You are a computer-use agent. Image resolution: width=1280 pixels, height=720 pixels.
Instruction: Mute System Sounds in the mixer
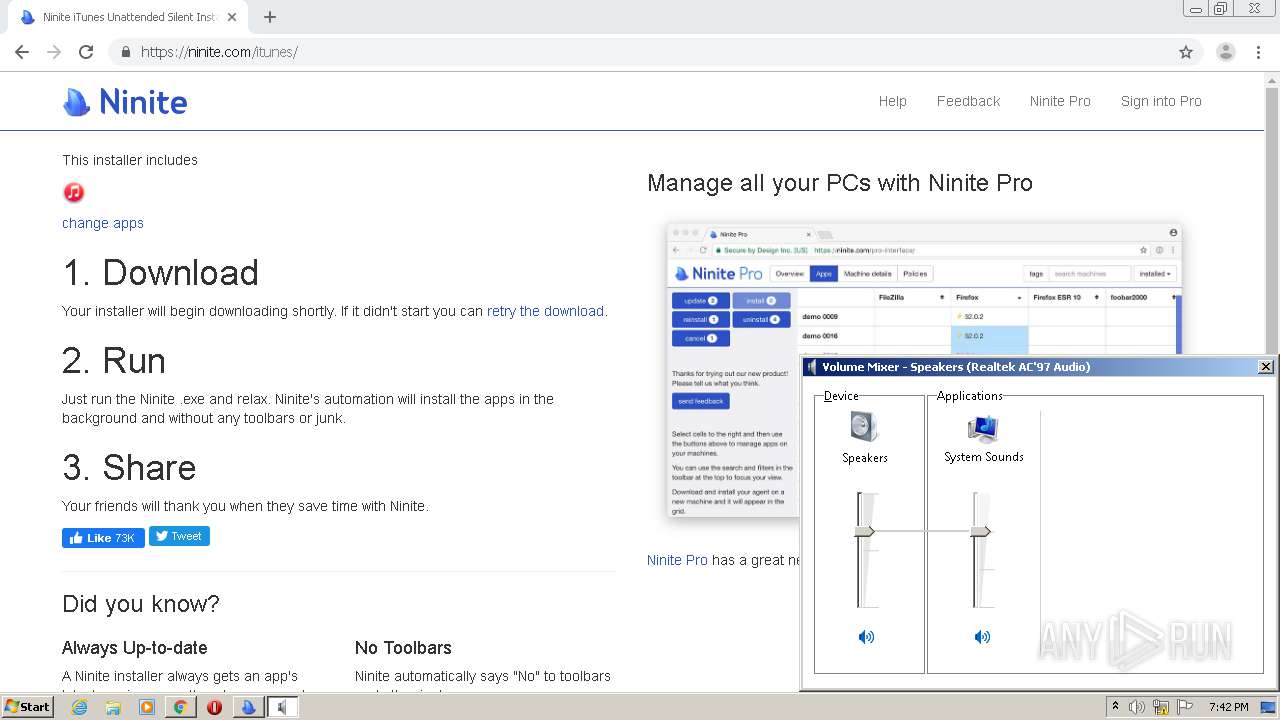tap(982, 637)
